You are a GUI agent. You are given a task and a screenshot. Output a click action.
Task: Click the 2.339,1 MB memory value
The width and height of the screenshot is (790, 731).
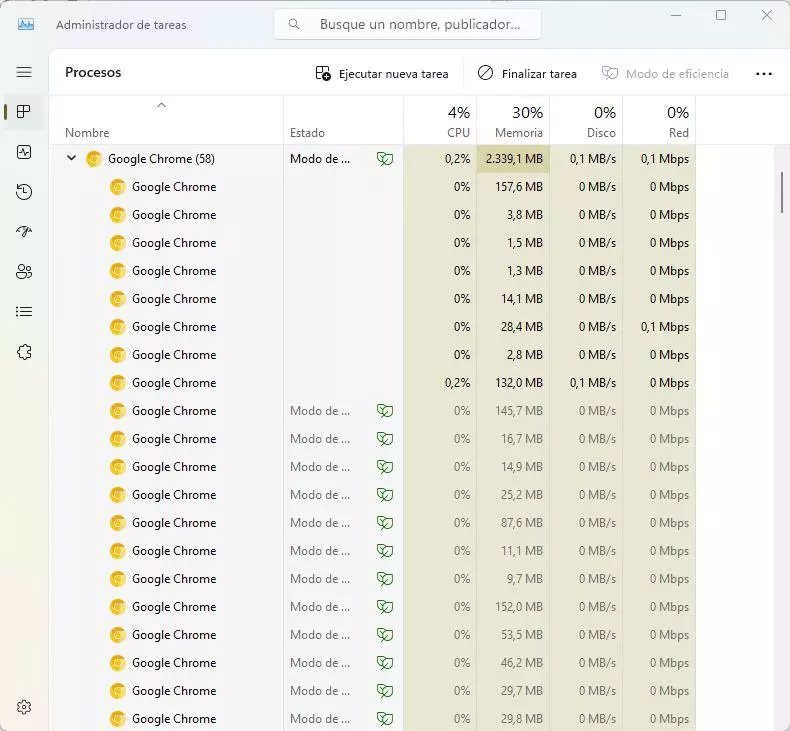pyautogui.click(x=514, y=159)
